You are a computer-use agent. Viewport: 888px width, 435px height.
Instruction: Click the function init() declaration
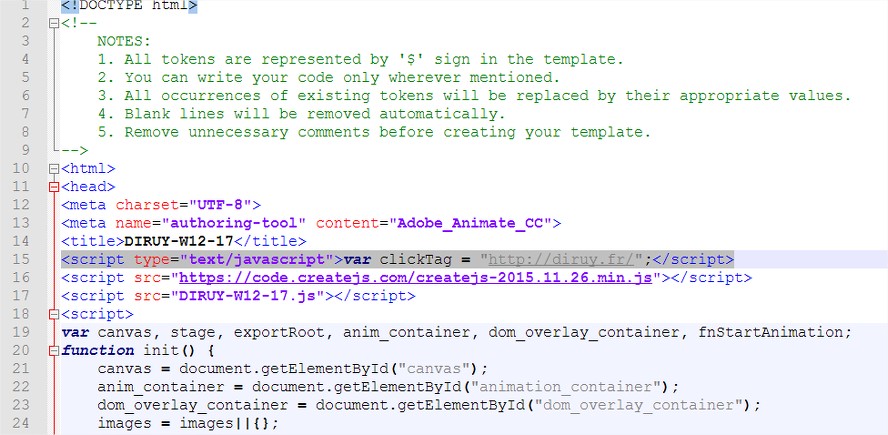click(x=138, y=351)
